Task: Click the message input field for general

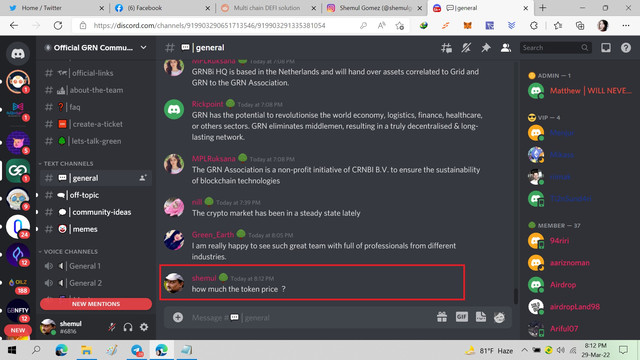Action: click(x=310, y=318)
